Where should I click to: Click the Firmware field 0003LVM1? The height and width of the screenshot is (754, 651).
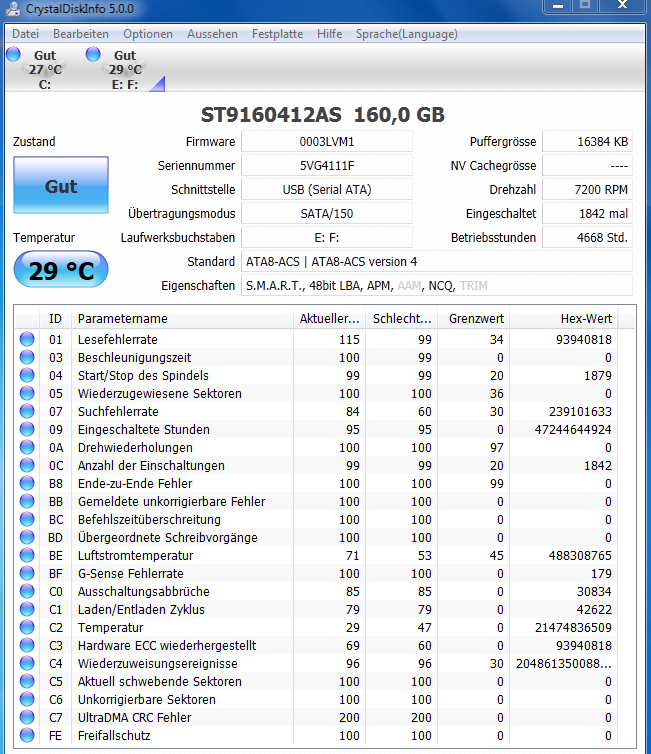click(327, 141)
